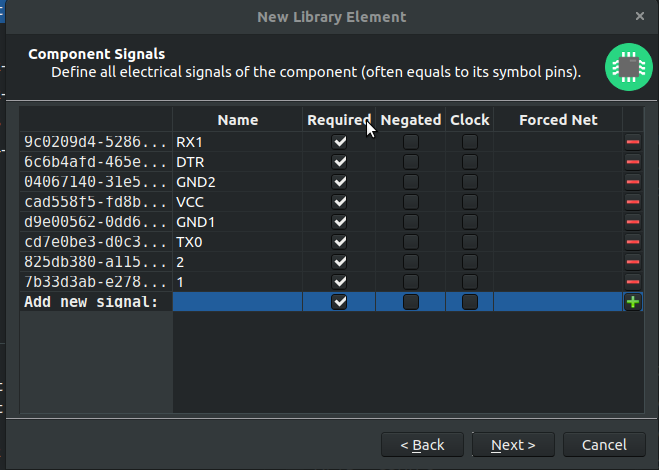The image size is (659, 470).
Task: Remove the GND1 signal with minus icon
Action: 633,222
